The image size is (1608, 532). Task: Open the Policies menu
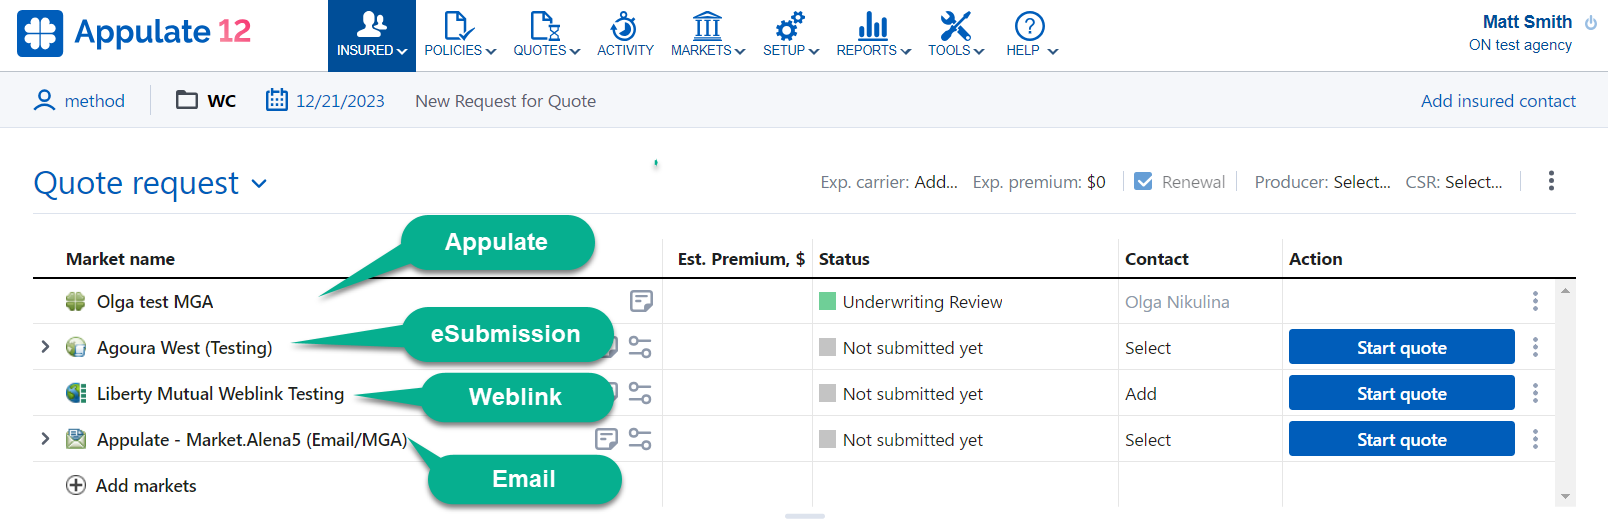pyautogui.click(x=460, y=35)
